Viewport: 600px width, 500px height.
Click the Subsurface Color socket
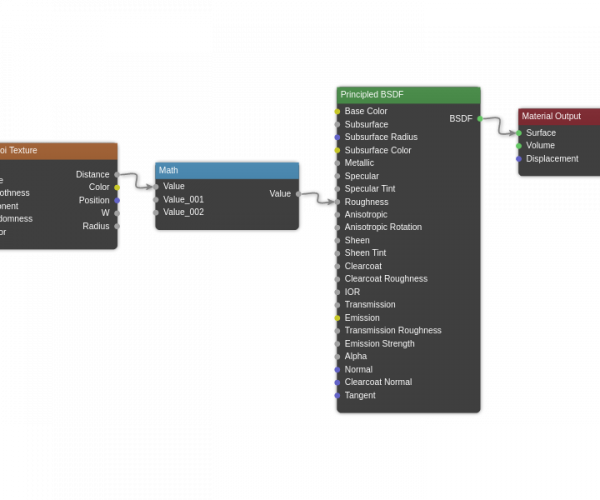337,150
